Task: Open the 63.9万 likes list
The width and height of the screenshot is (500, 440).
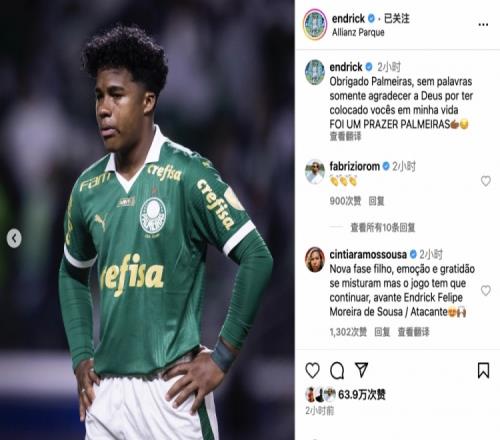Action: coord(362,395)
